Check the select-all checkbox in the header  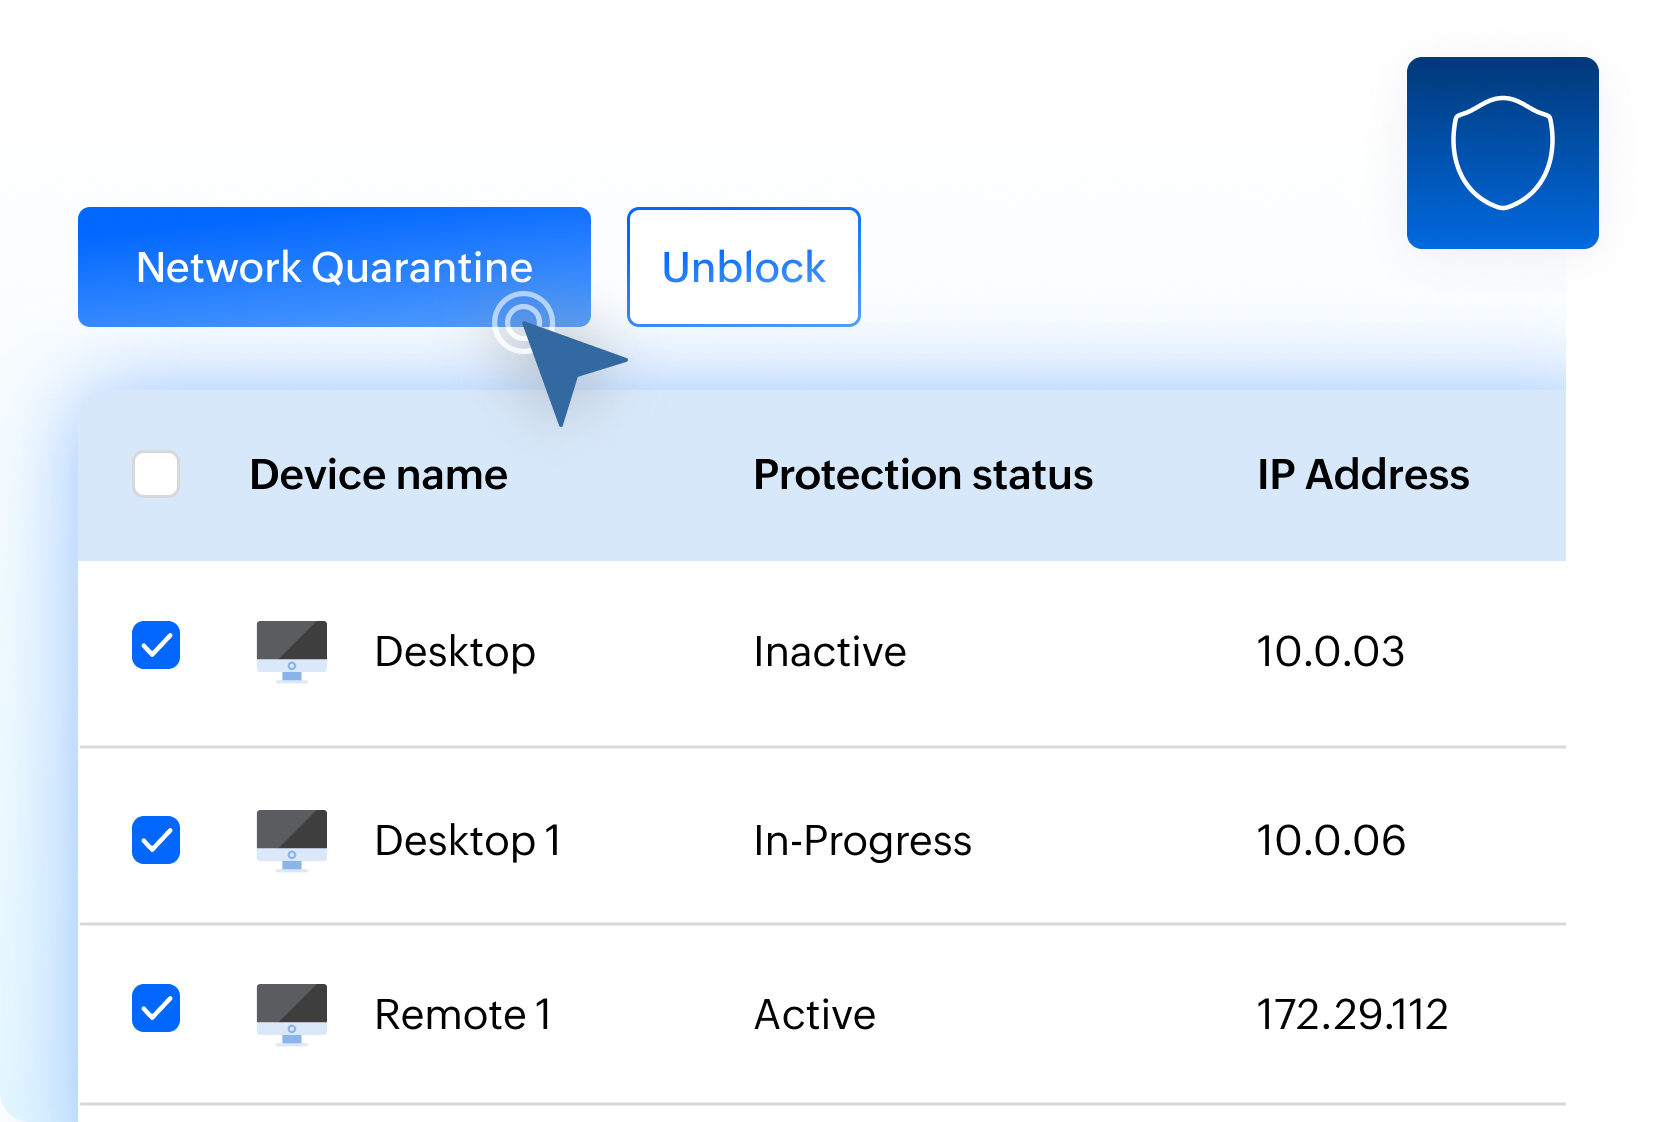[155, 474]
